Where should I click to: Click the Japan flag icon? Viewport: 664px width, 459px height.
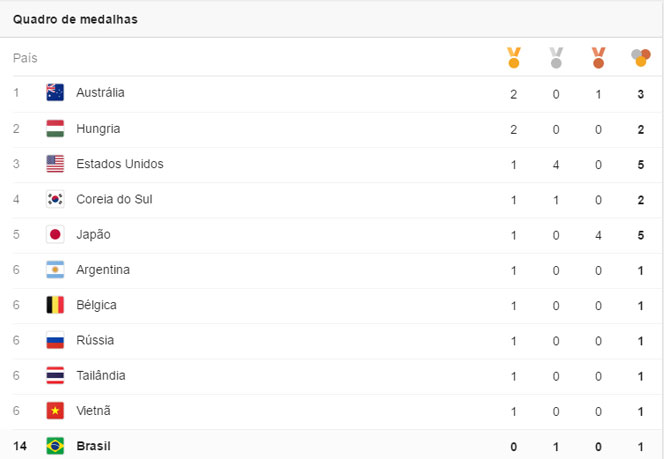(x=55, y=235)
